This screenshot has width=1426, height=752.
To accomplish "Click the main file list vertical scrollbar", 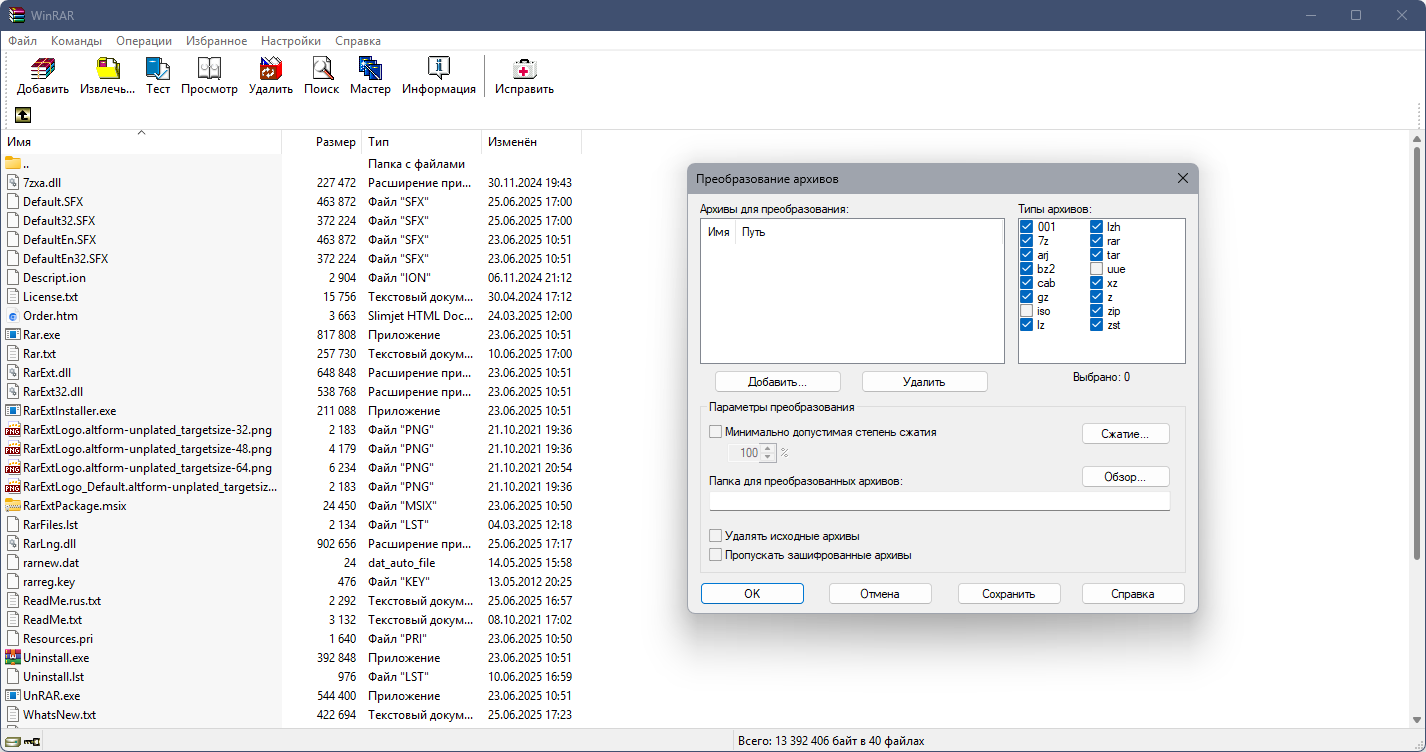I will (1418, 354).
